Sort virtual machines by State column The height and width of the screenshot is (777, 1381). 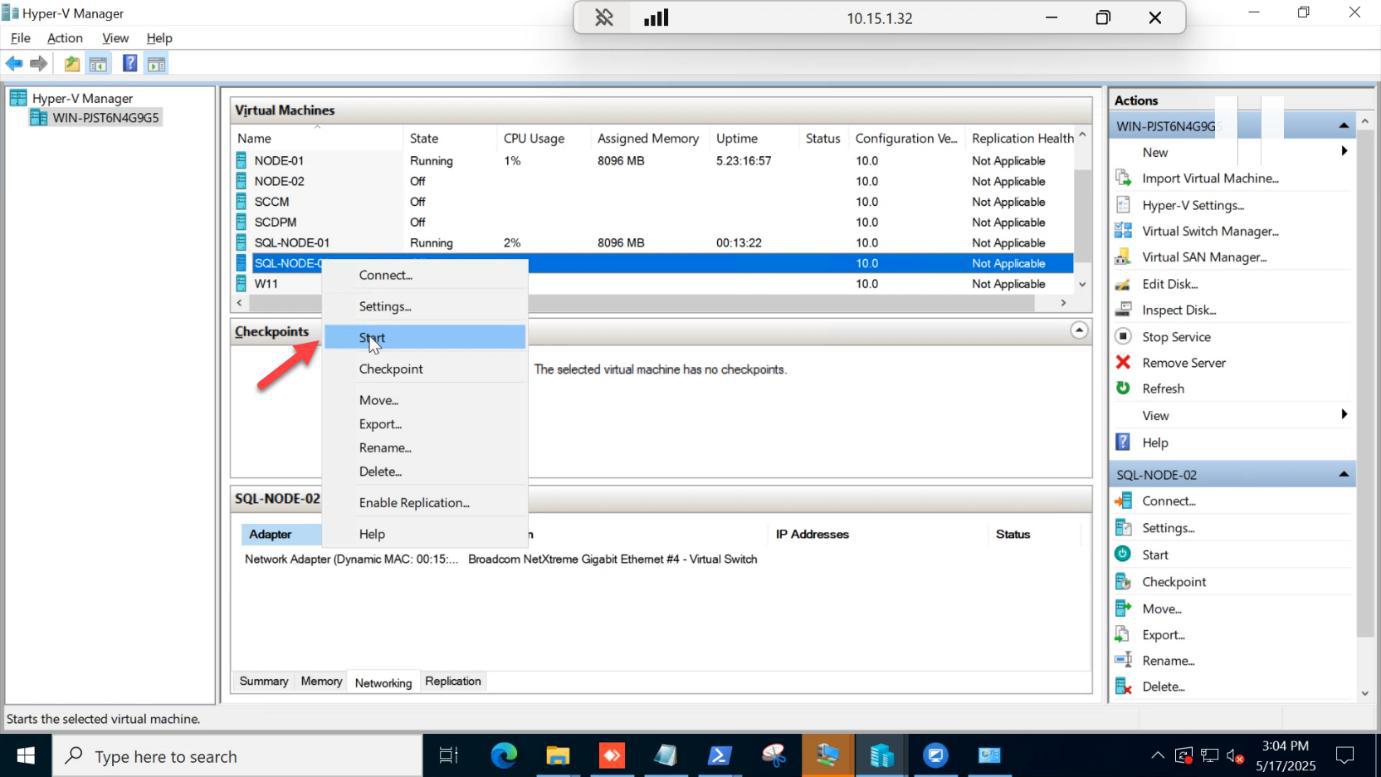[450, 138]
